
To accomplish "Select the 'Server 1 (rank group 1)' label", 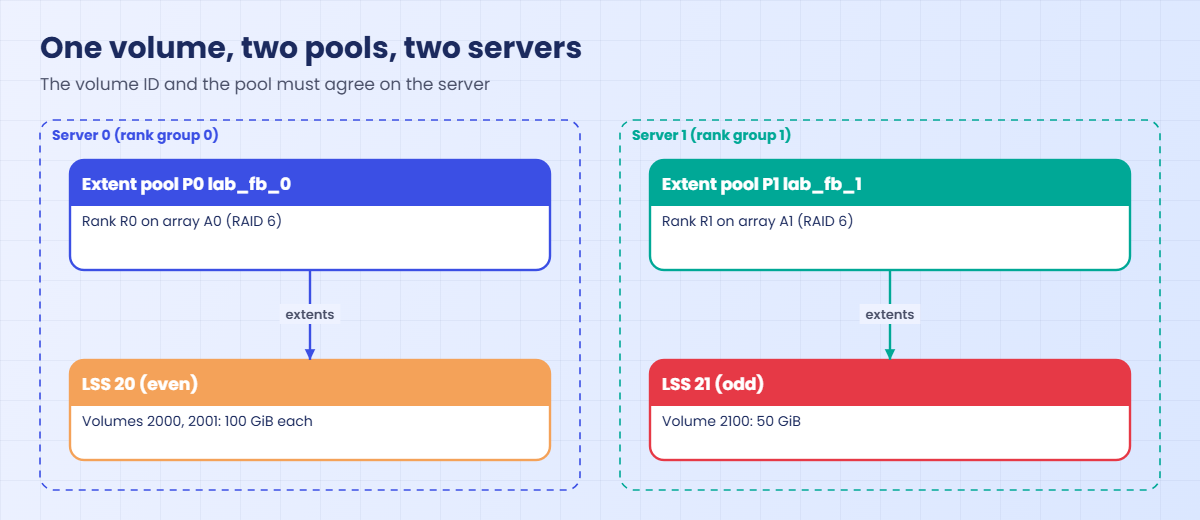I will pos(712,135).
